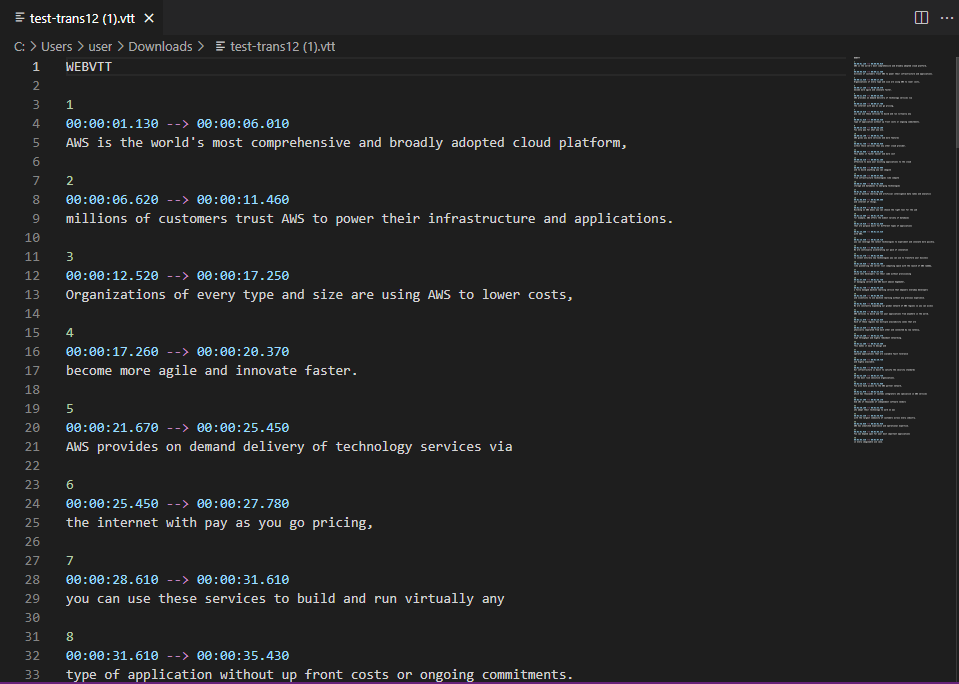The image size is (959, 684).
Task: Expand chevron after user in breadcrumb
Action: 120,46
